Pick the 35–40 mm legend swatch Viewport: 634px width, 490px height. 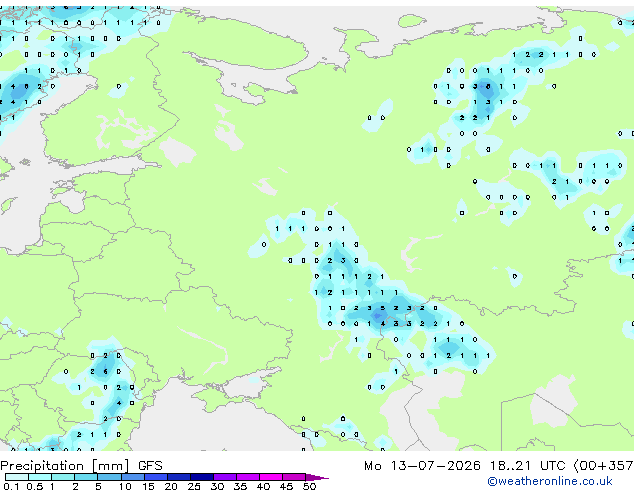[x=248, y=477]
